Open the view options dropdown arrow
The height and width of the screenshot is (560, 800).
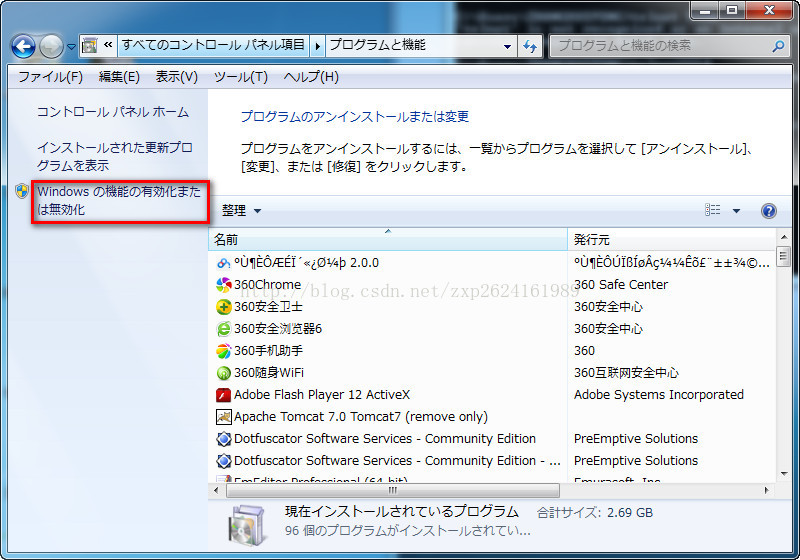736,211
